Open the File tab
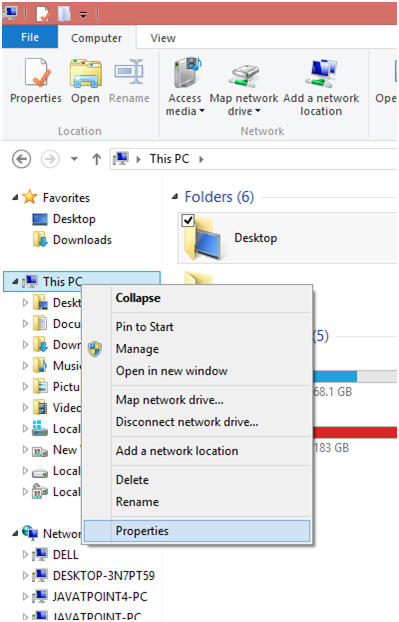The image size is (399, 622). (x=30, y=37)
